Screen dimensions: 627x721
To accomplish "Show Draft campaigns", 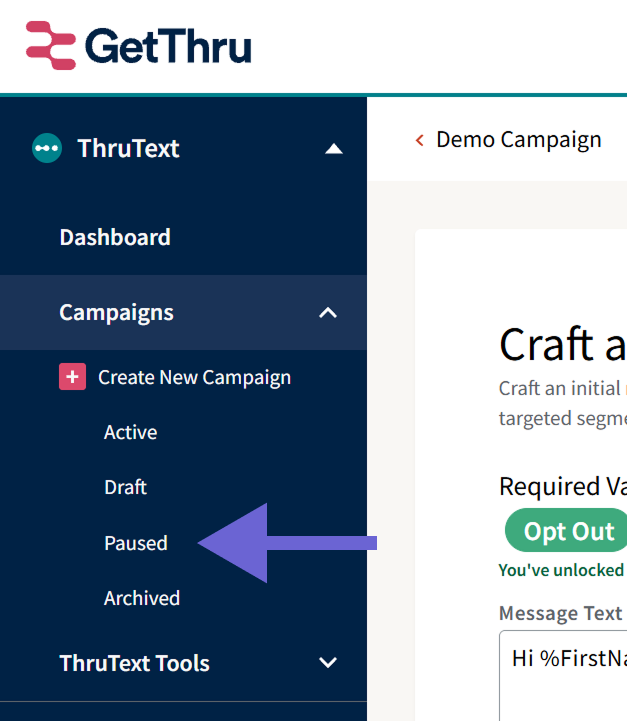I will (125, 487).
